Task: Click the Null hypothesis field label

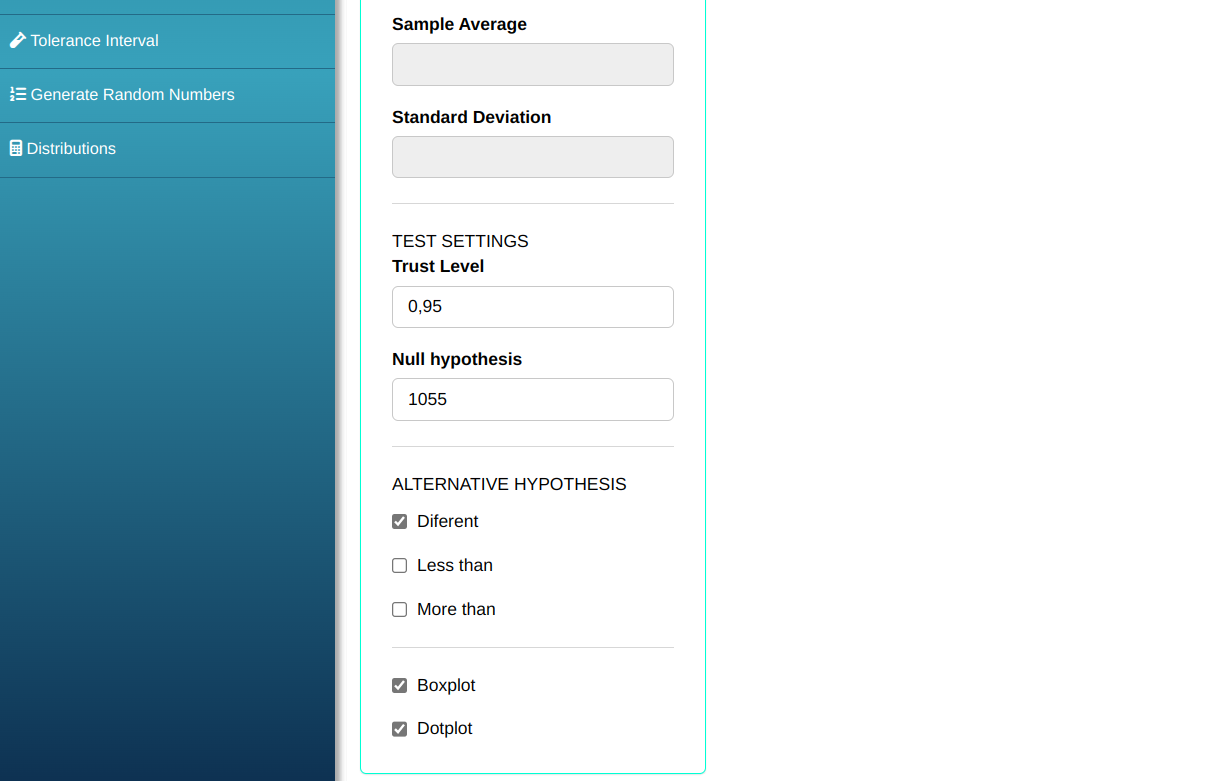Action: click(x=457, y=360)
